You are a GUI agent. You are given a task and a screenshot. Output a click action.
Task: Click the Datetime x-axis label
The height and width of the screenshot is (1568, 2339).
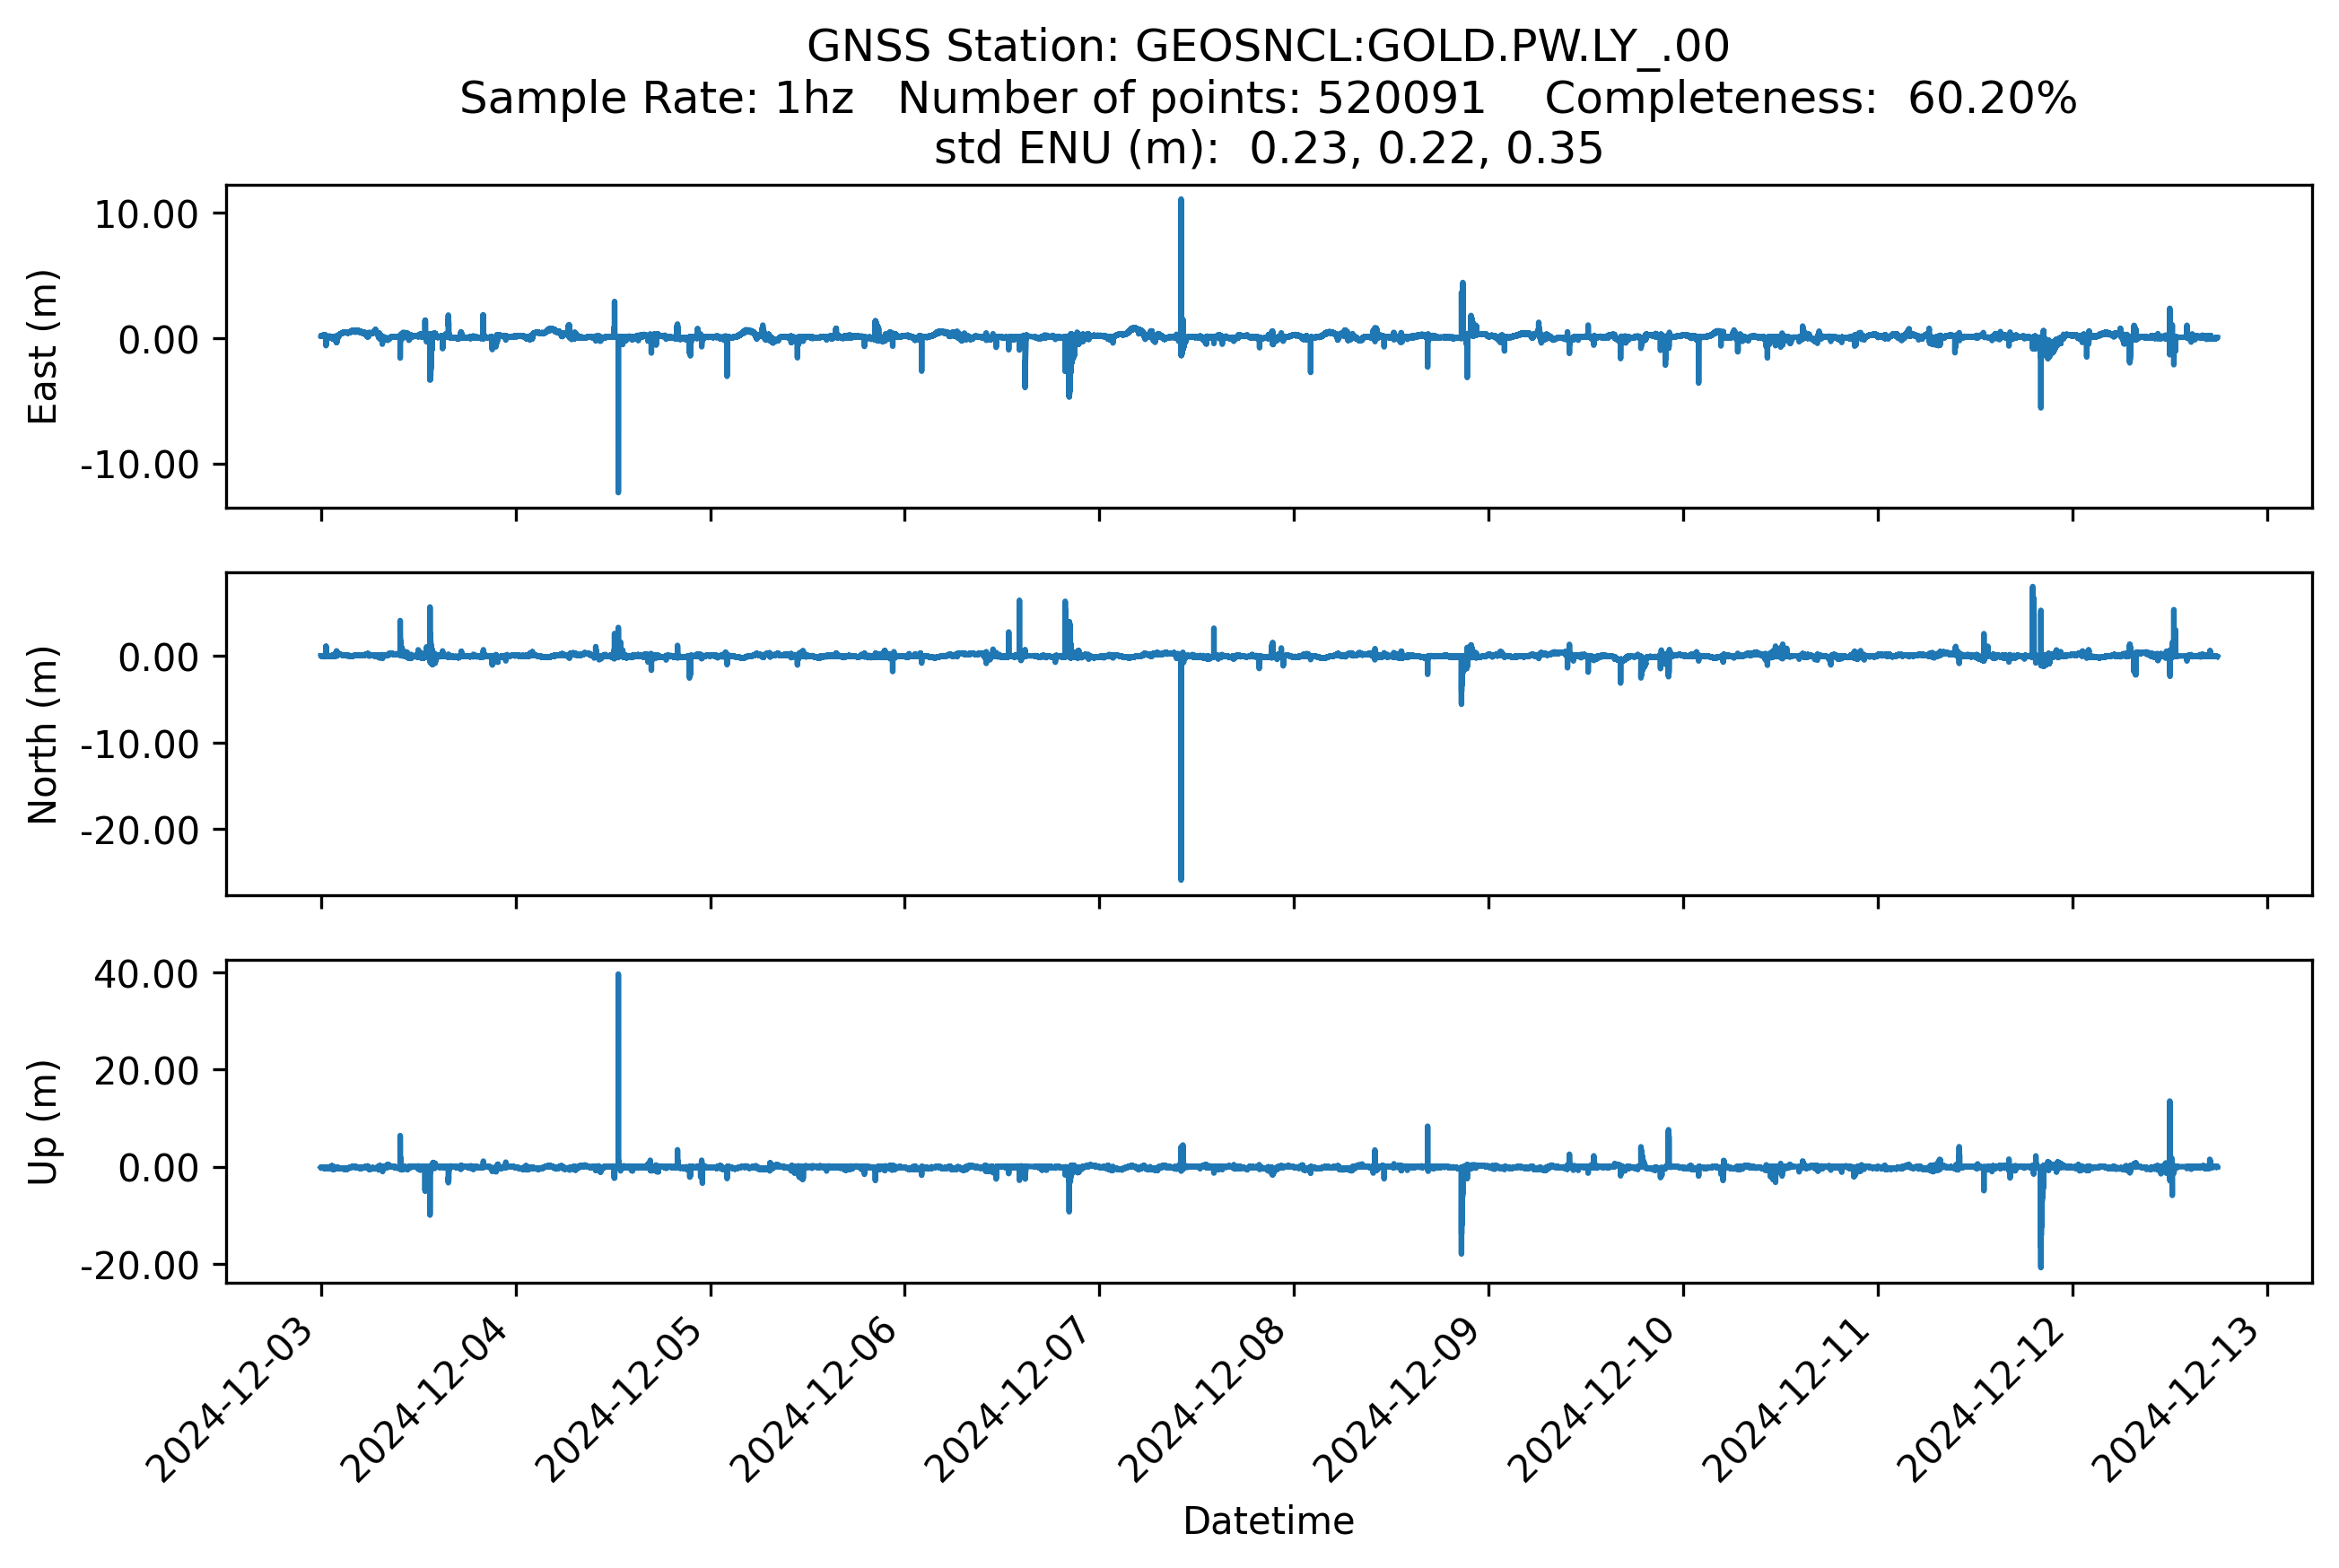tap(1267, 1521)
